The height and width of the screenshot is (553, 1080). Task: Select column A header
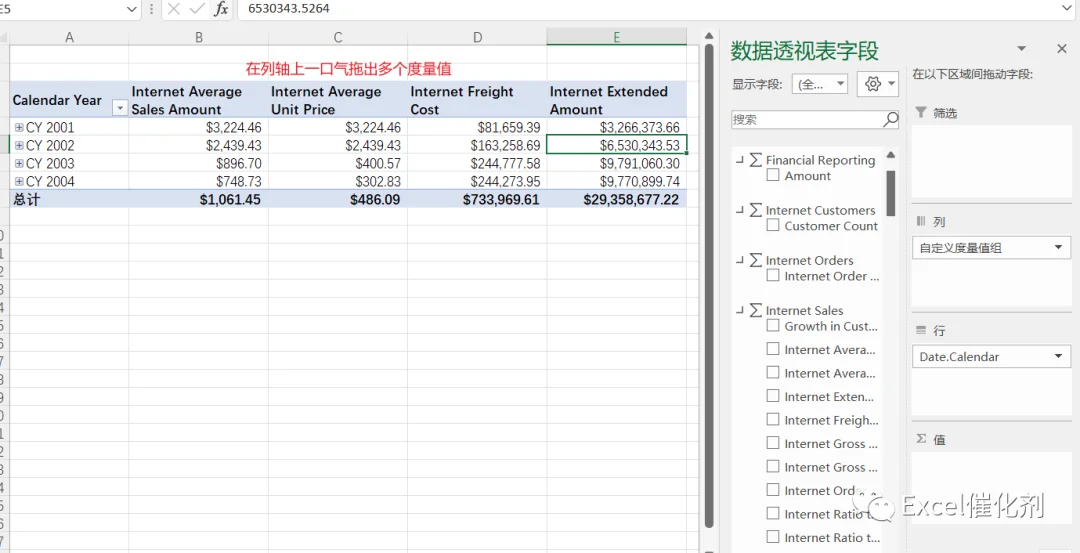pyautogui.click(x=69, y=37)
